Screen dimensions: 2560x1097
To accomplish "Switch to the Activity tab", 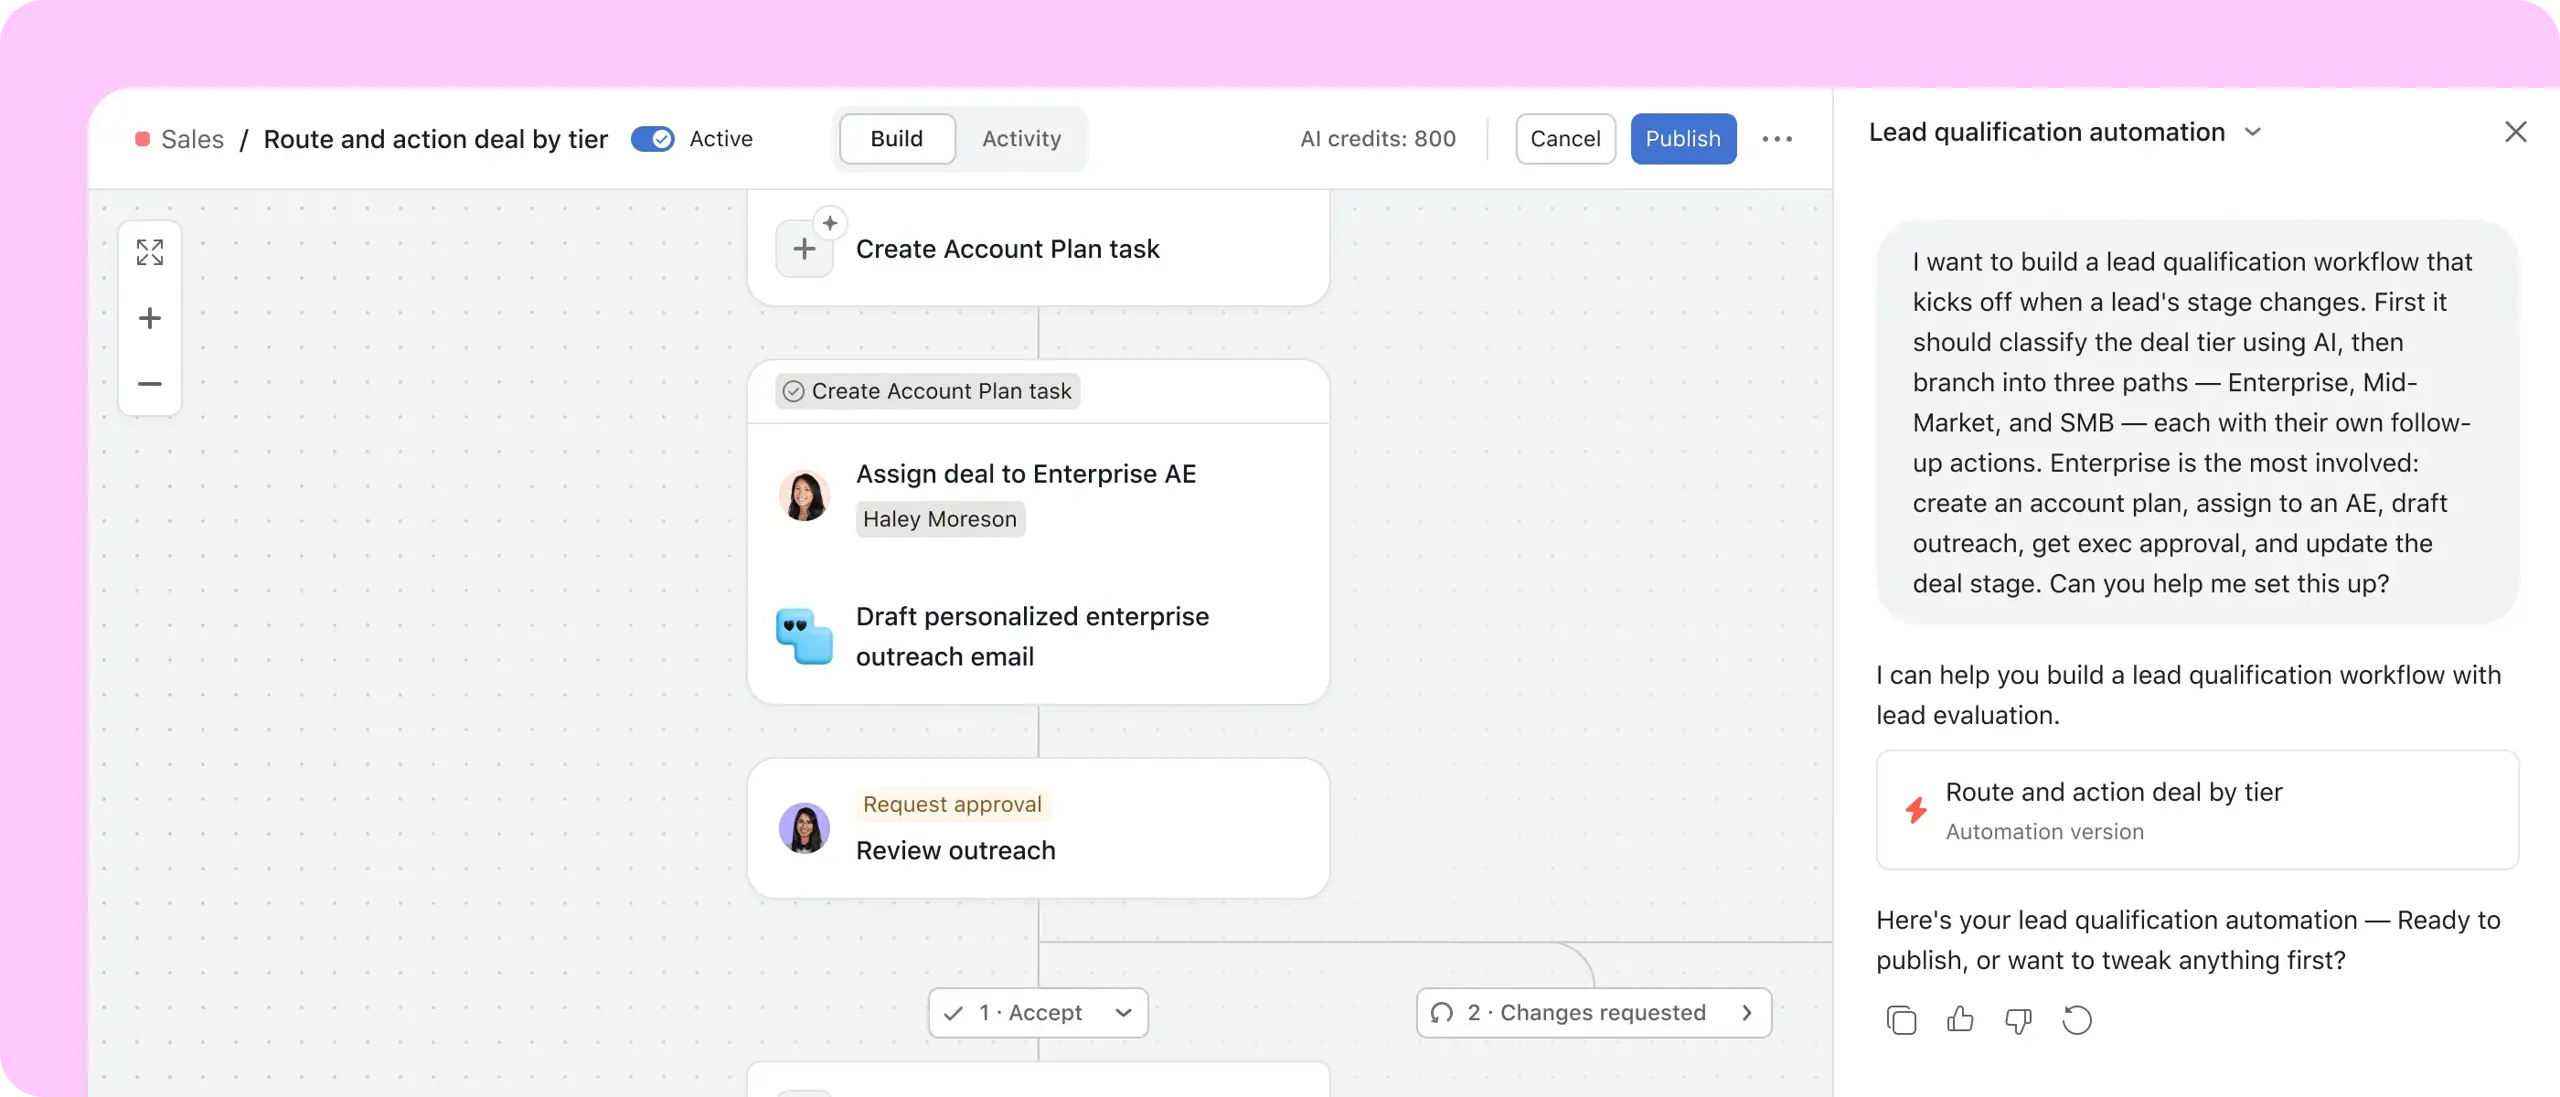I will pyautogui.click(x=1021, y=139).
